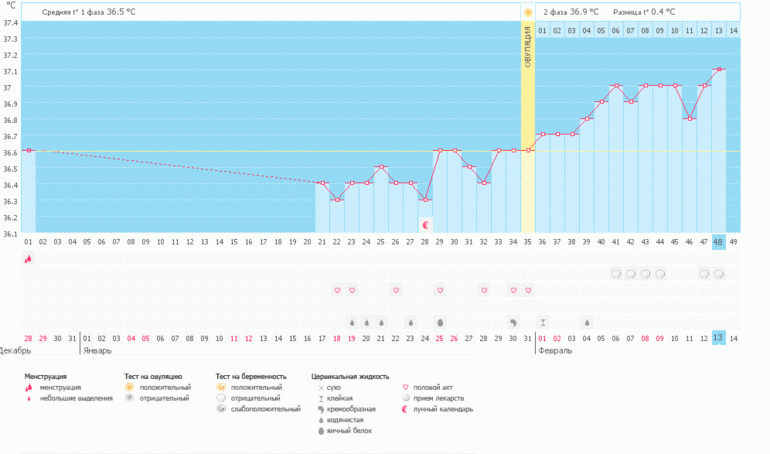Click 'Разница t° 0.4 °C' label

[644, 12]
